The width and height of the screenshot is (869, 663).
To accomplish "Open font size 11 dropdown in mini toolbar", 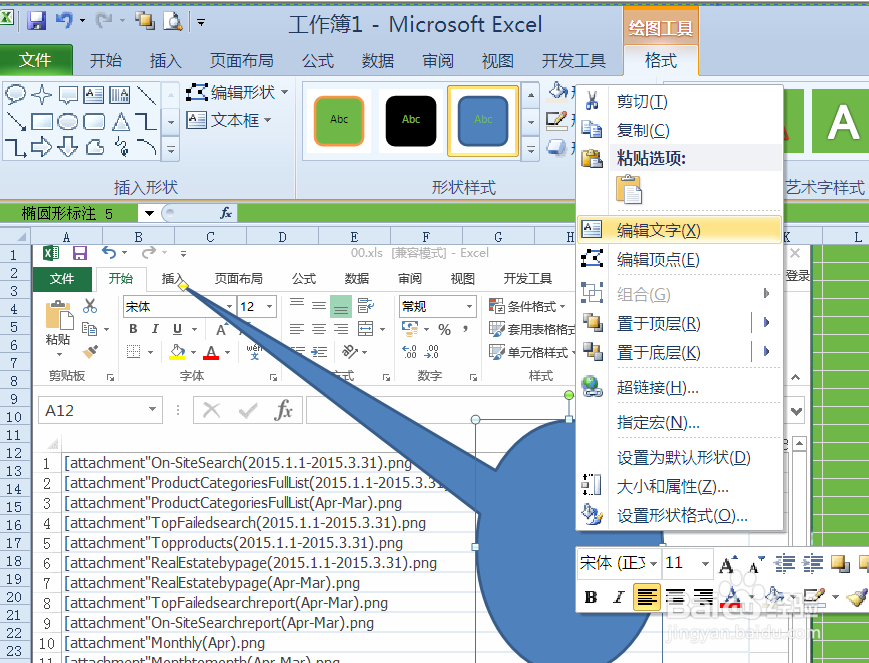I will (706, 564).
